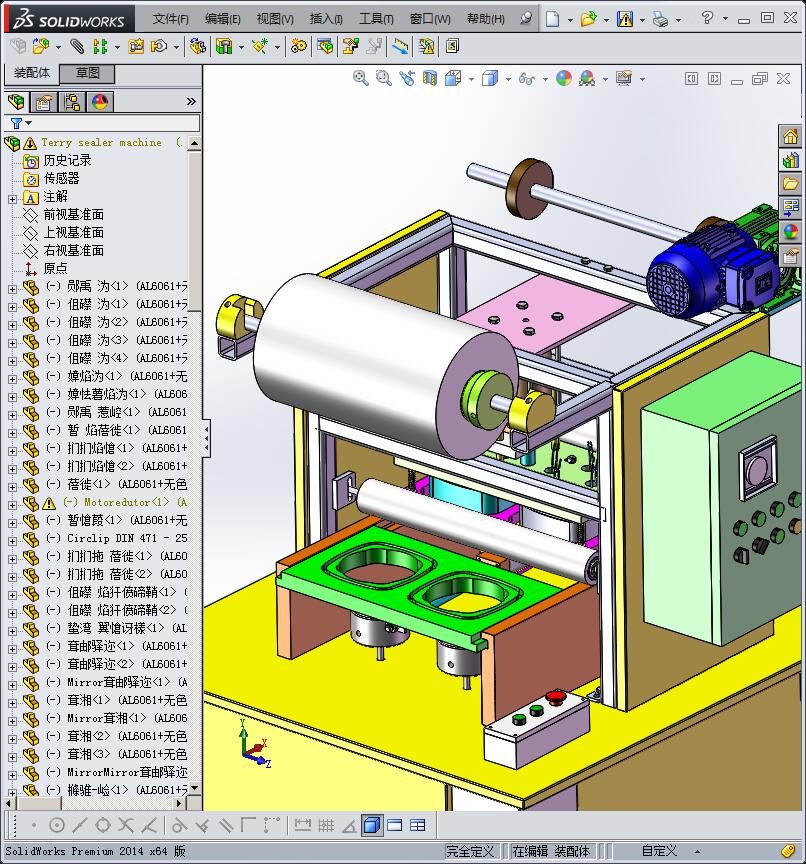Open the DisplayManager tab
This screenshot has width=806, height=864.
(x=100, y=102)
